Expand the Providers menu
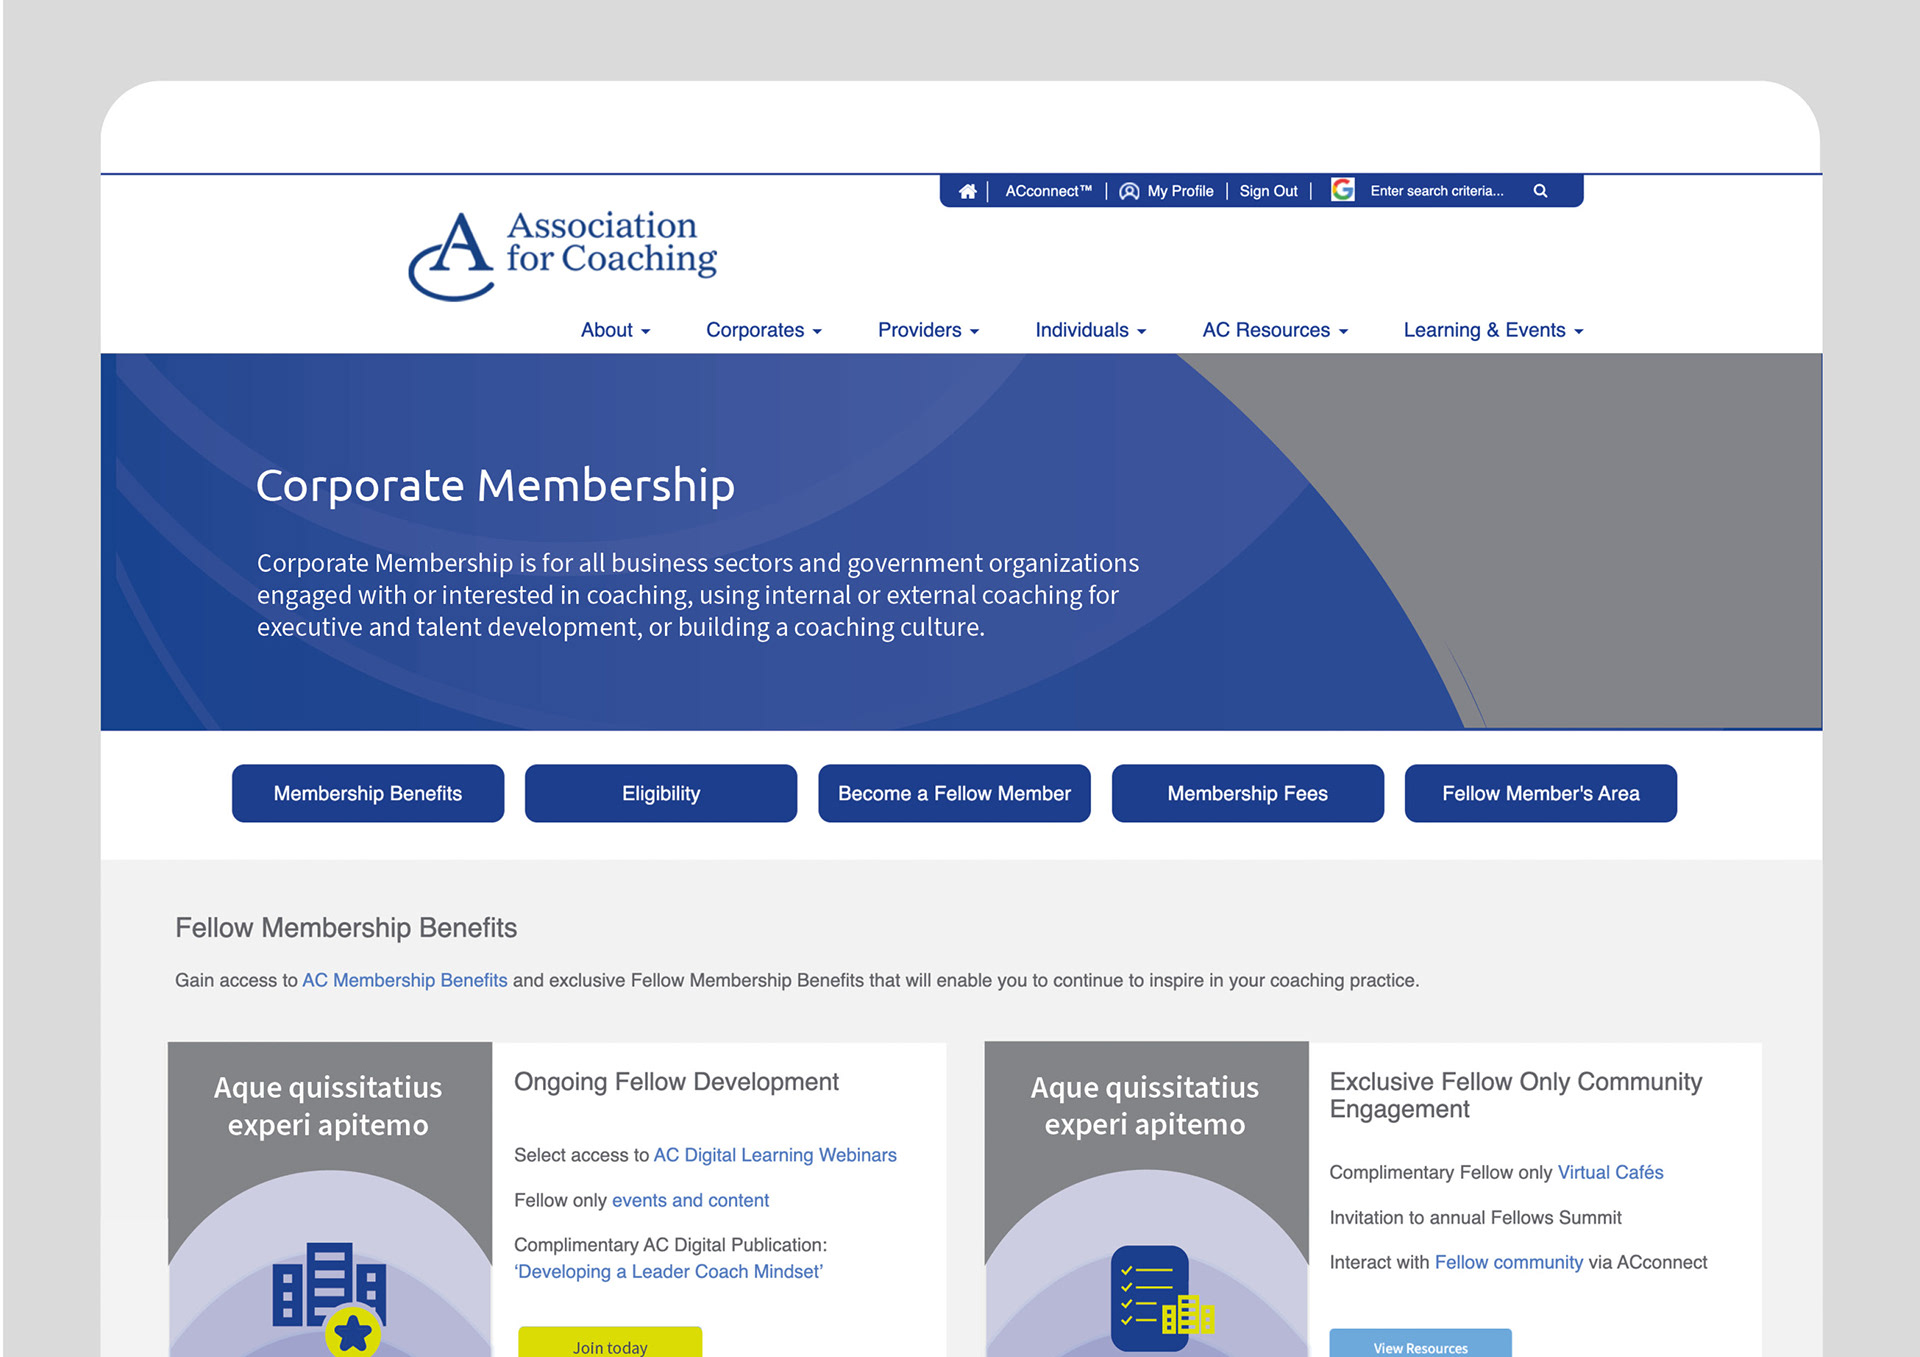 [x=927, y=330]
